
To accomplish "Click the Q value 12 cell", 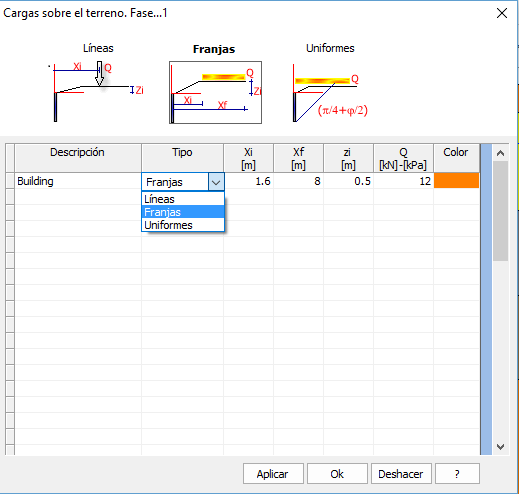I will [x=403, y=181].
